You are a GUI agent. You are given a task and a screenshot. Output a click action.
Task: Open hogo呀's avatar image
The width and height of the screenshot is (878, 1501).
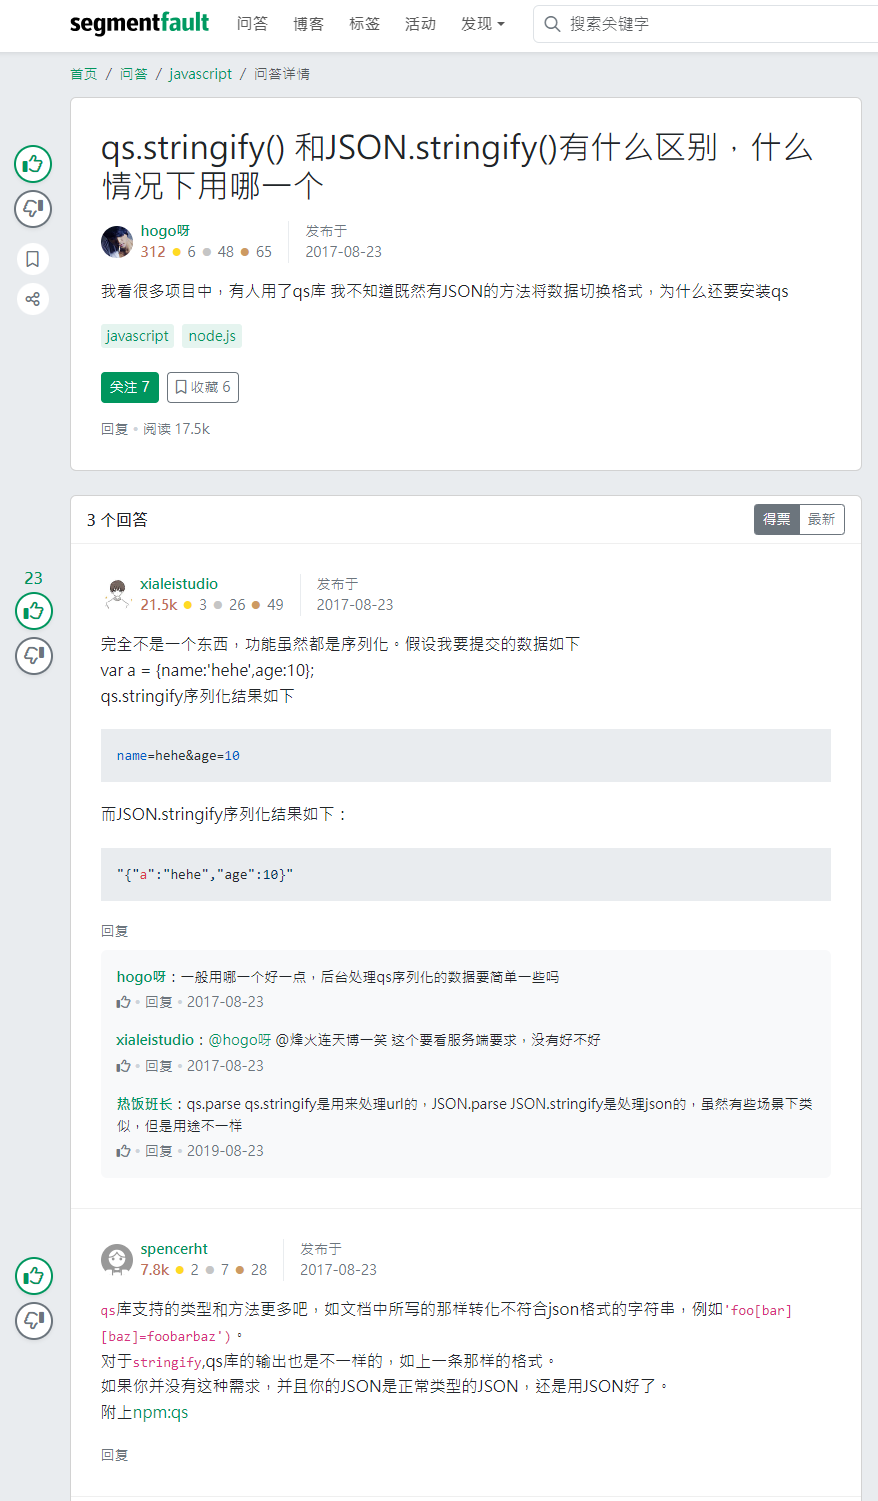click(117, 242)
